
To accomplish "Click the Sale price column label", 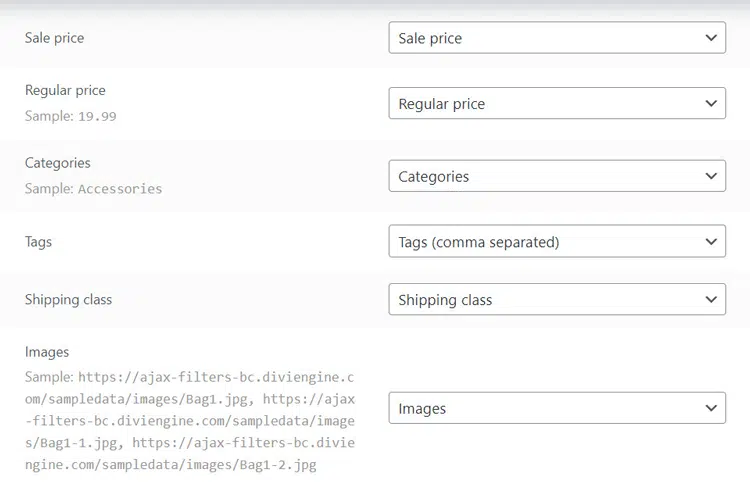I will click(x=55, y=38).
